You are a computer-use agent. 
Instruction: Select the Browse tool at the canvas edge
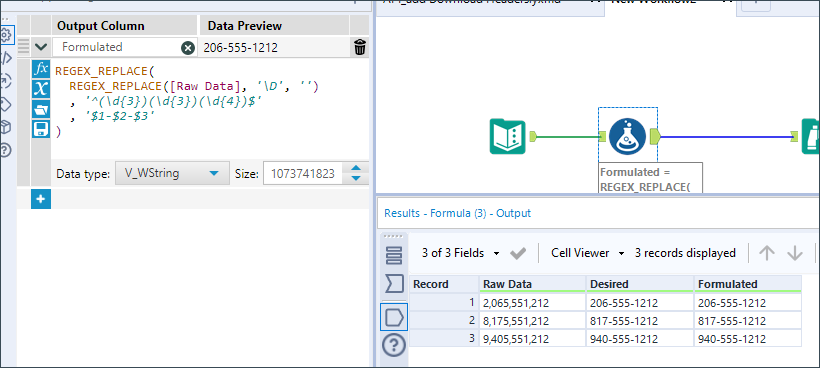[x=811, y=136]
